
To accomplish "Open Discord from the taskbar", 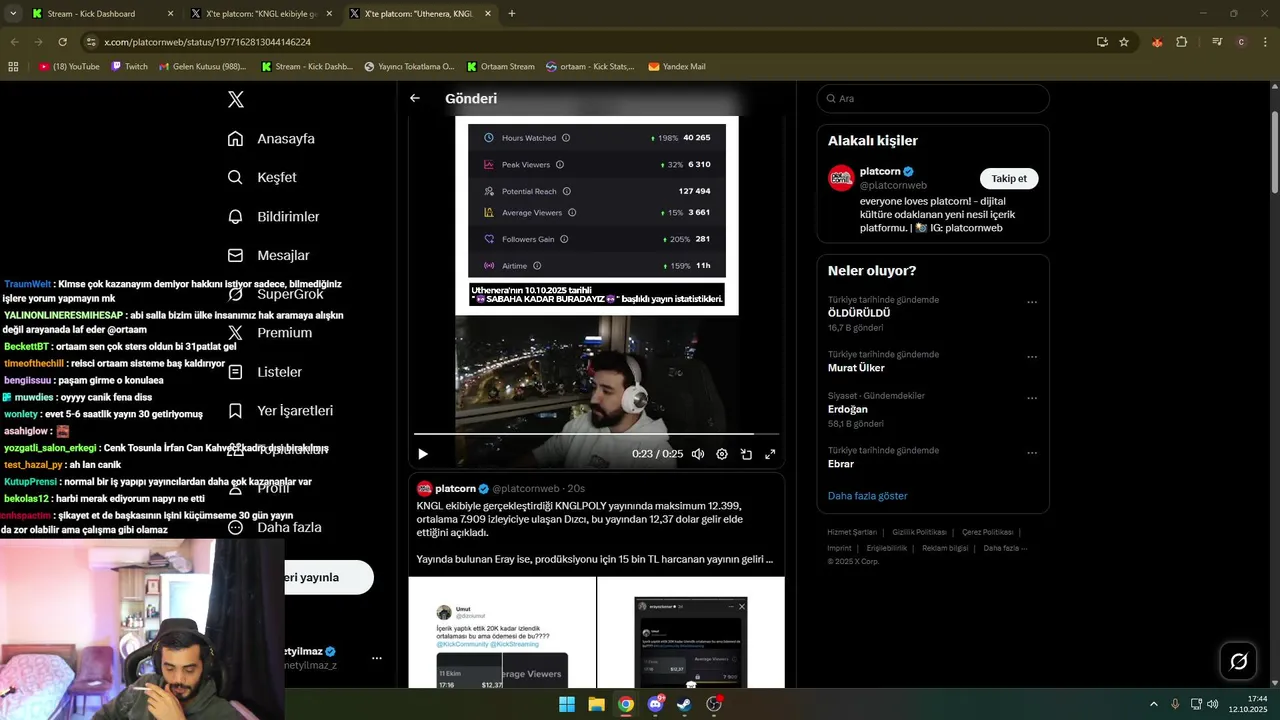I will click(x=656, y=704).
